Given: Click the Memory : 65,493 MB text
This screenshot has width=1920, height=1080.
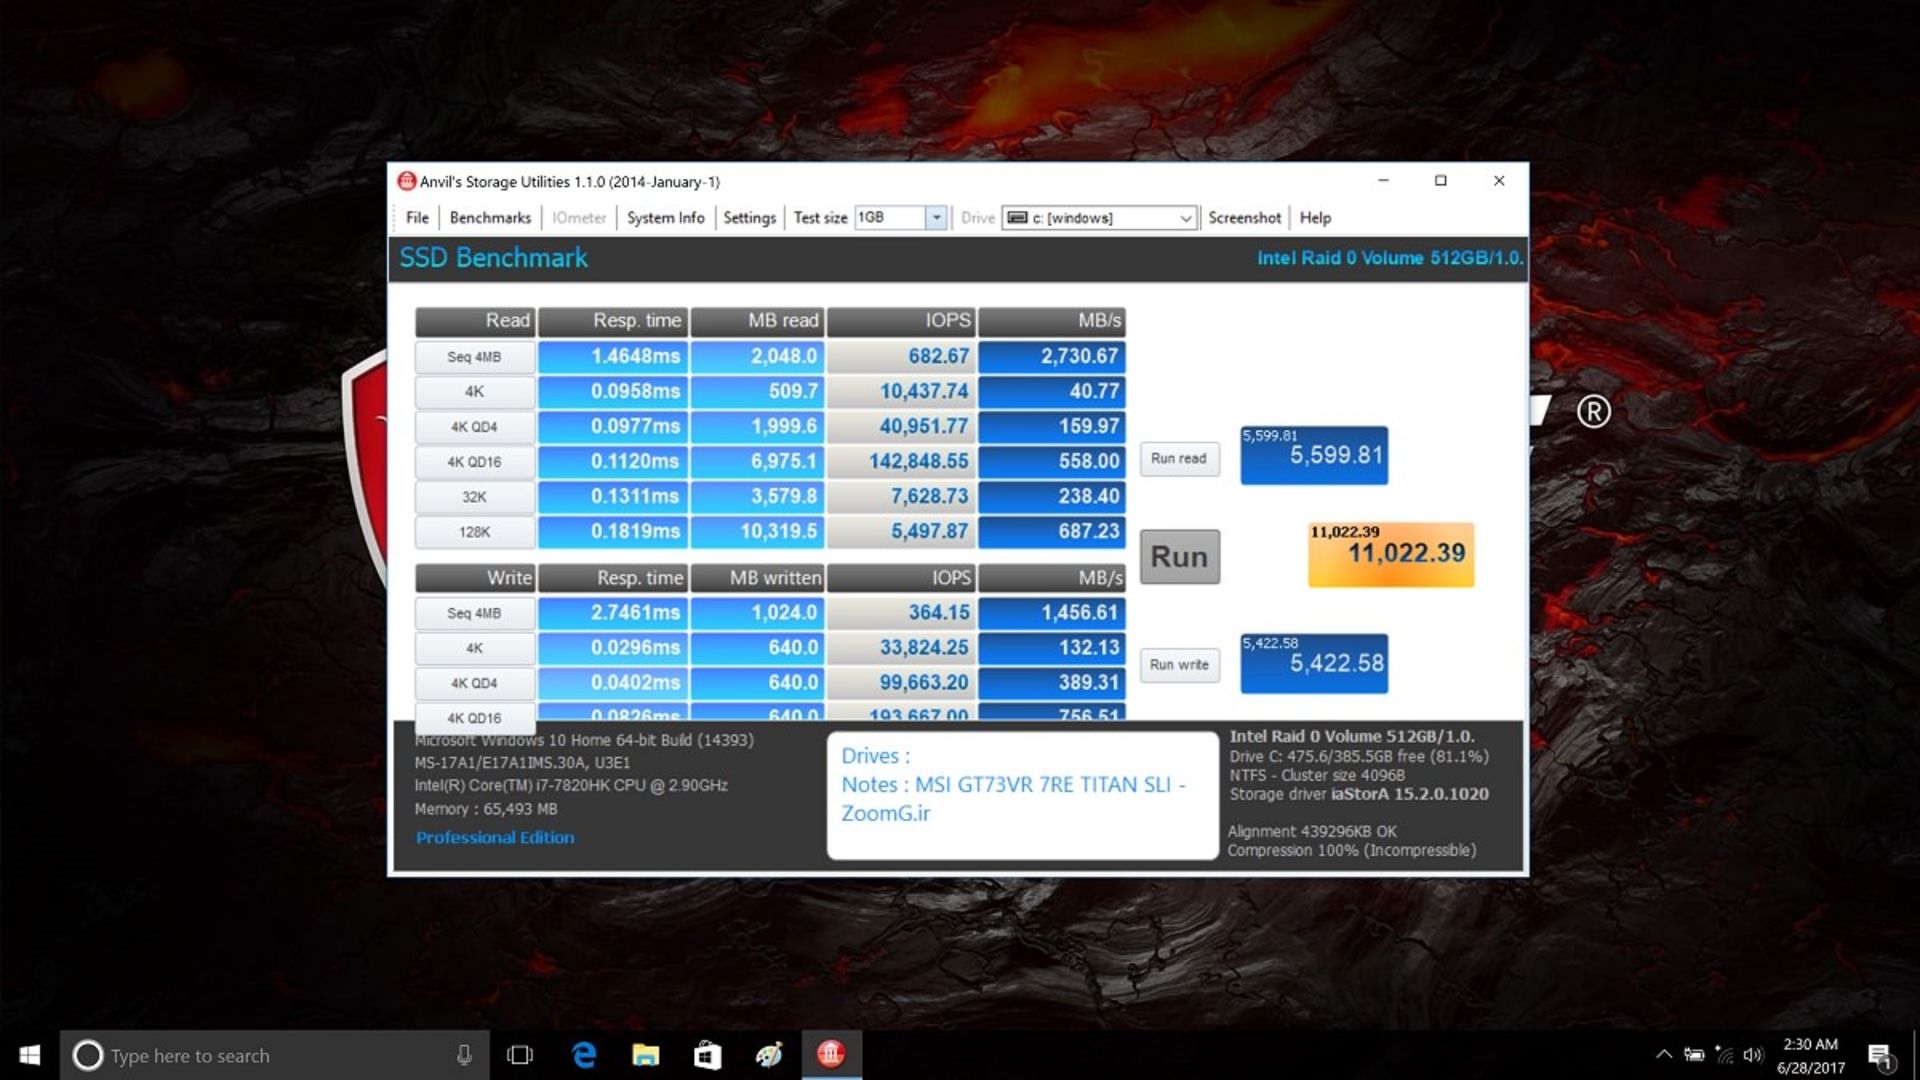Looking at the screenshot, I should (x=486, y=809).
